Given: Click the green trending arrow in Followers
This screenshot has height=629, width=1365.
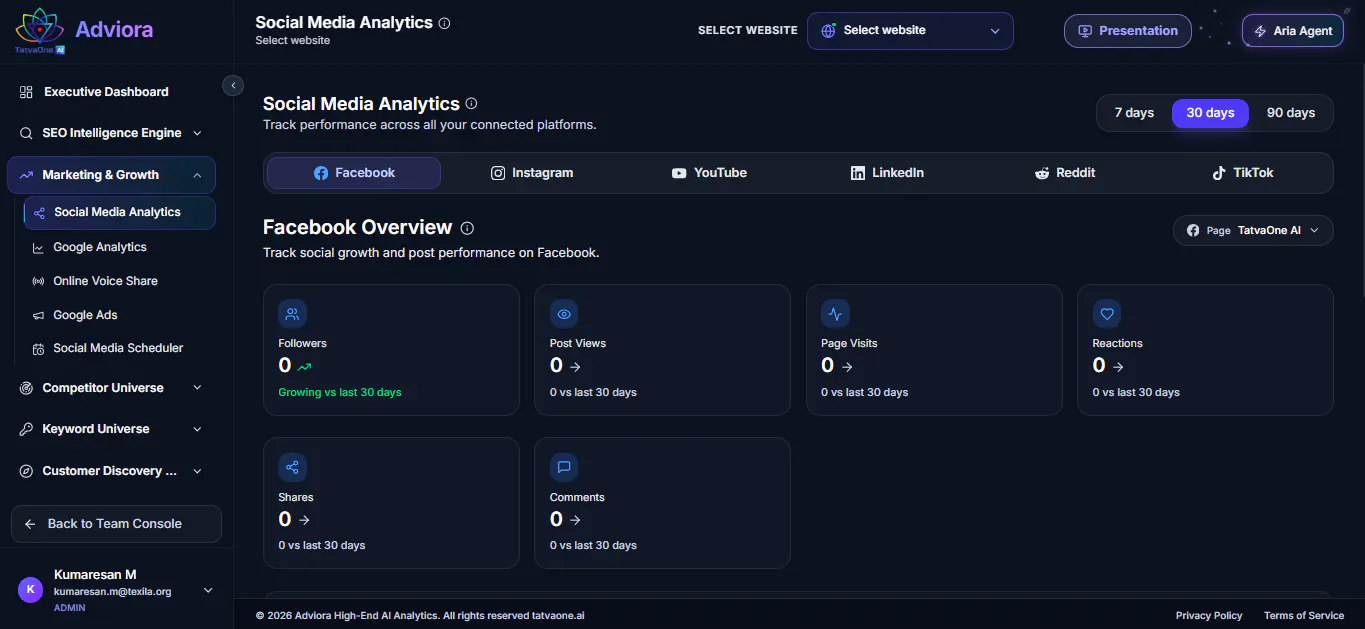Looking at the screenshot, I should (x=305, y=367).
